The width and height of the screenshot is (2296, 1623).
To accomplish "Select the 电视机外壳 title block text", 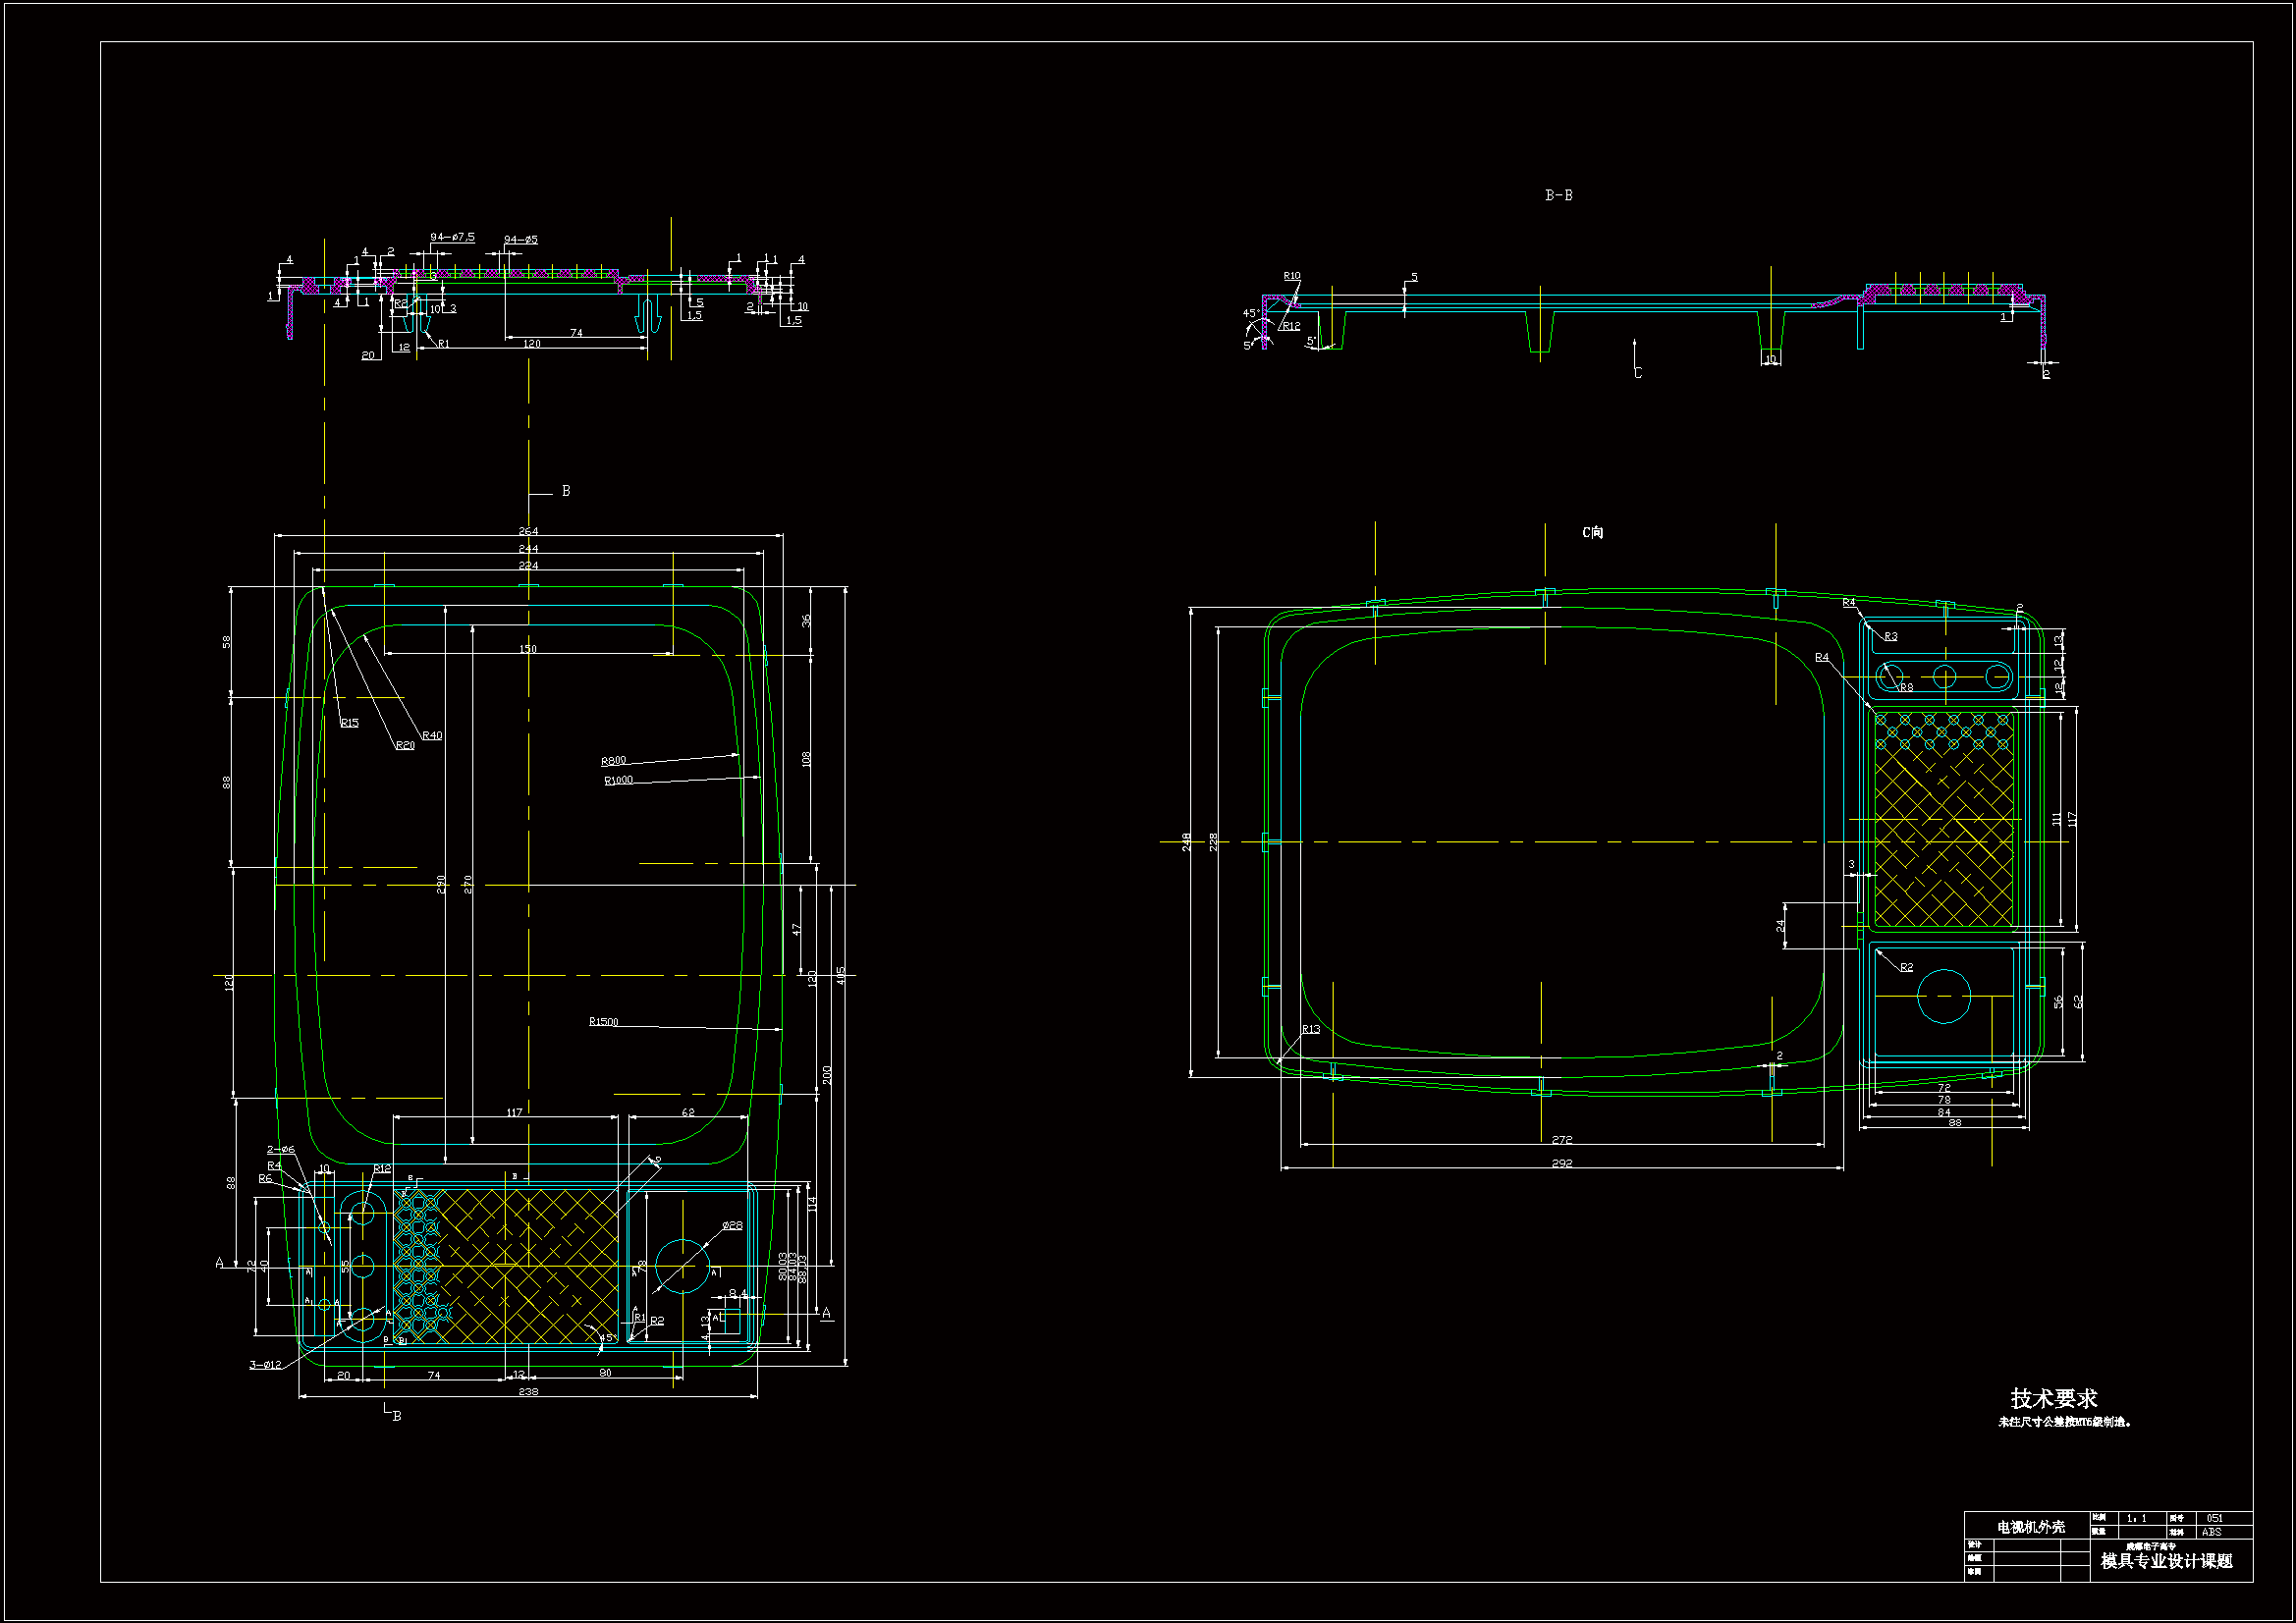I will tap(2030, 1527).
